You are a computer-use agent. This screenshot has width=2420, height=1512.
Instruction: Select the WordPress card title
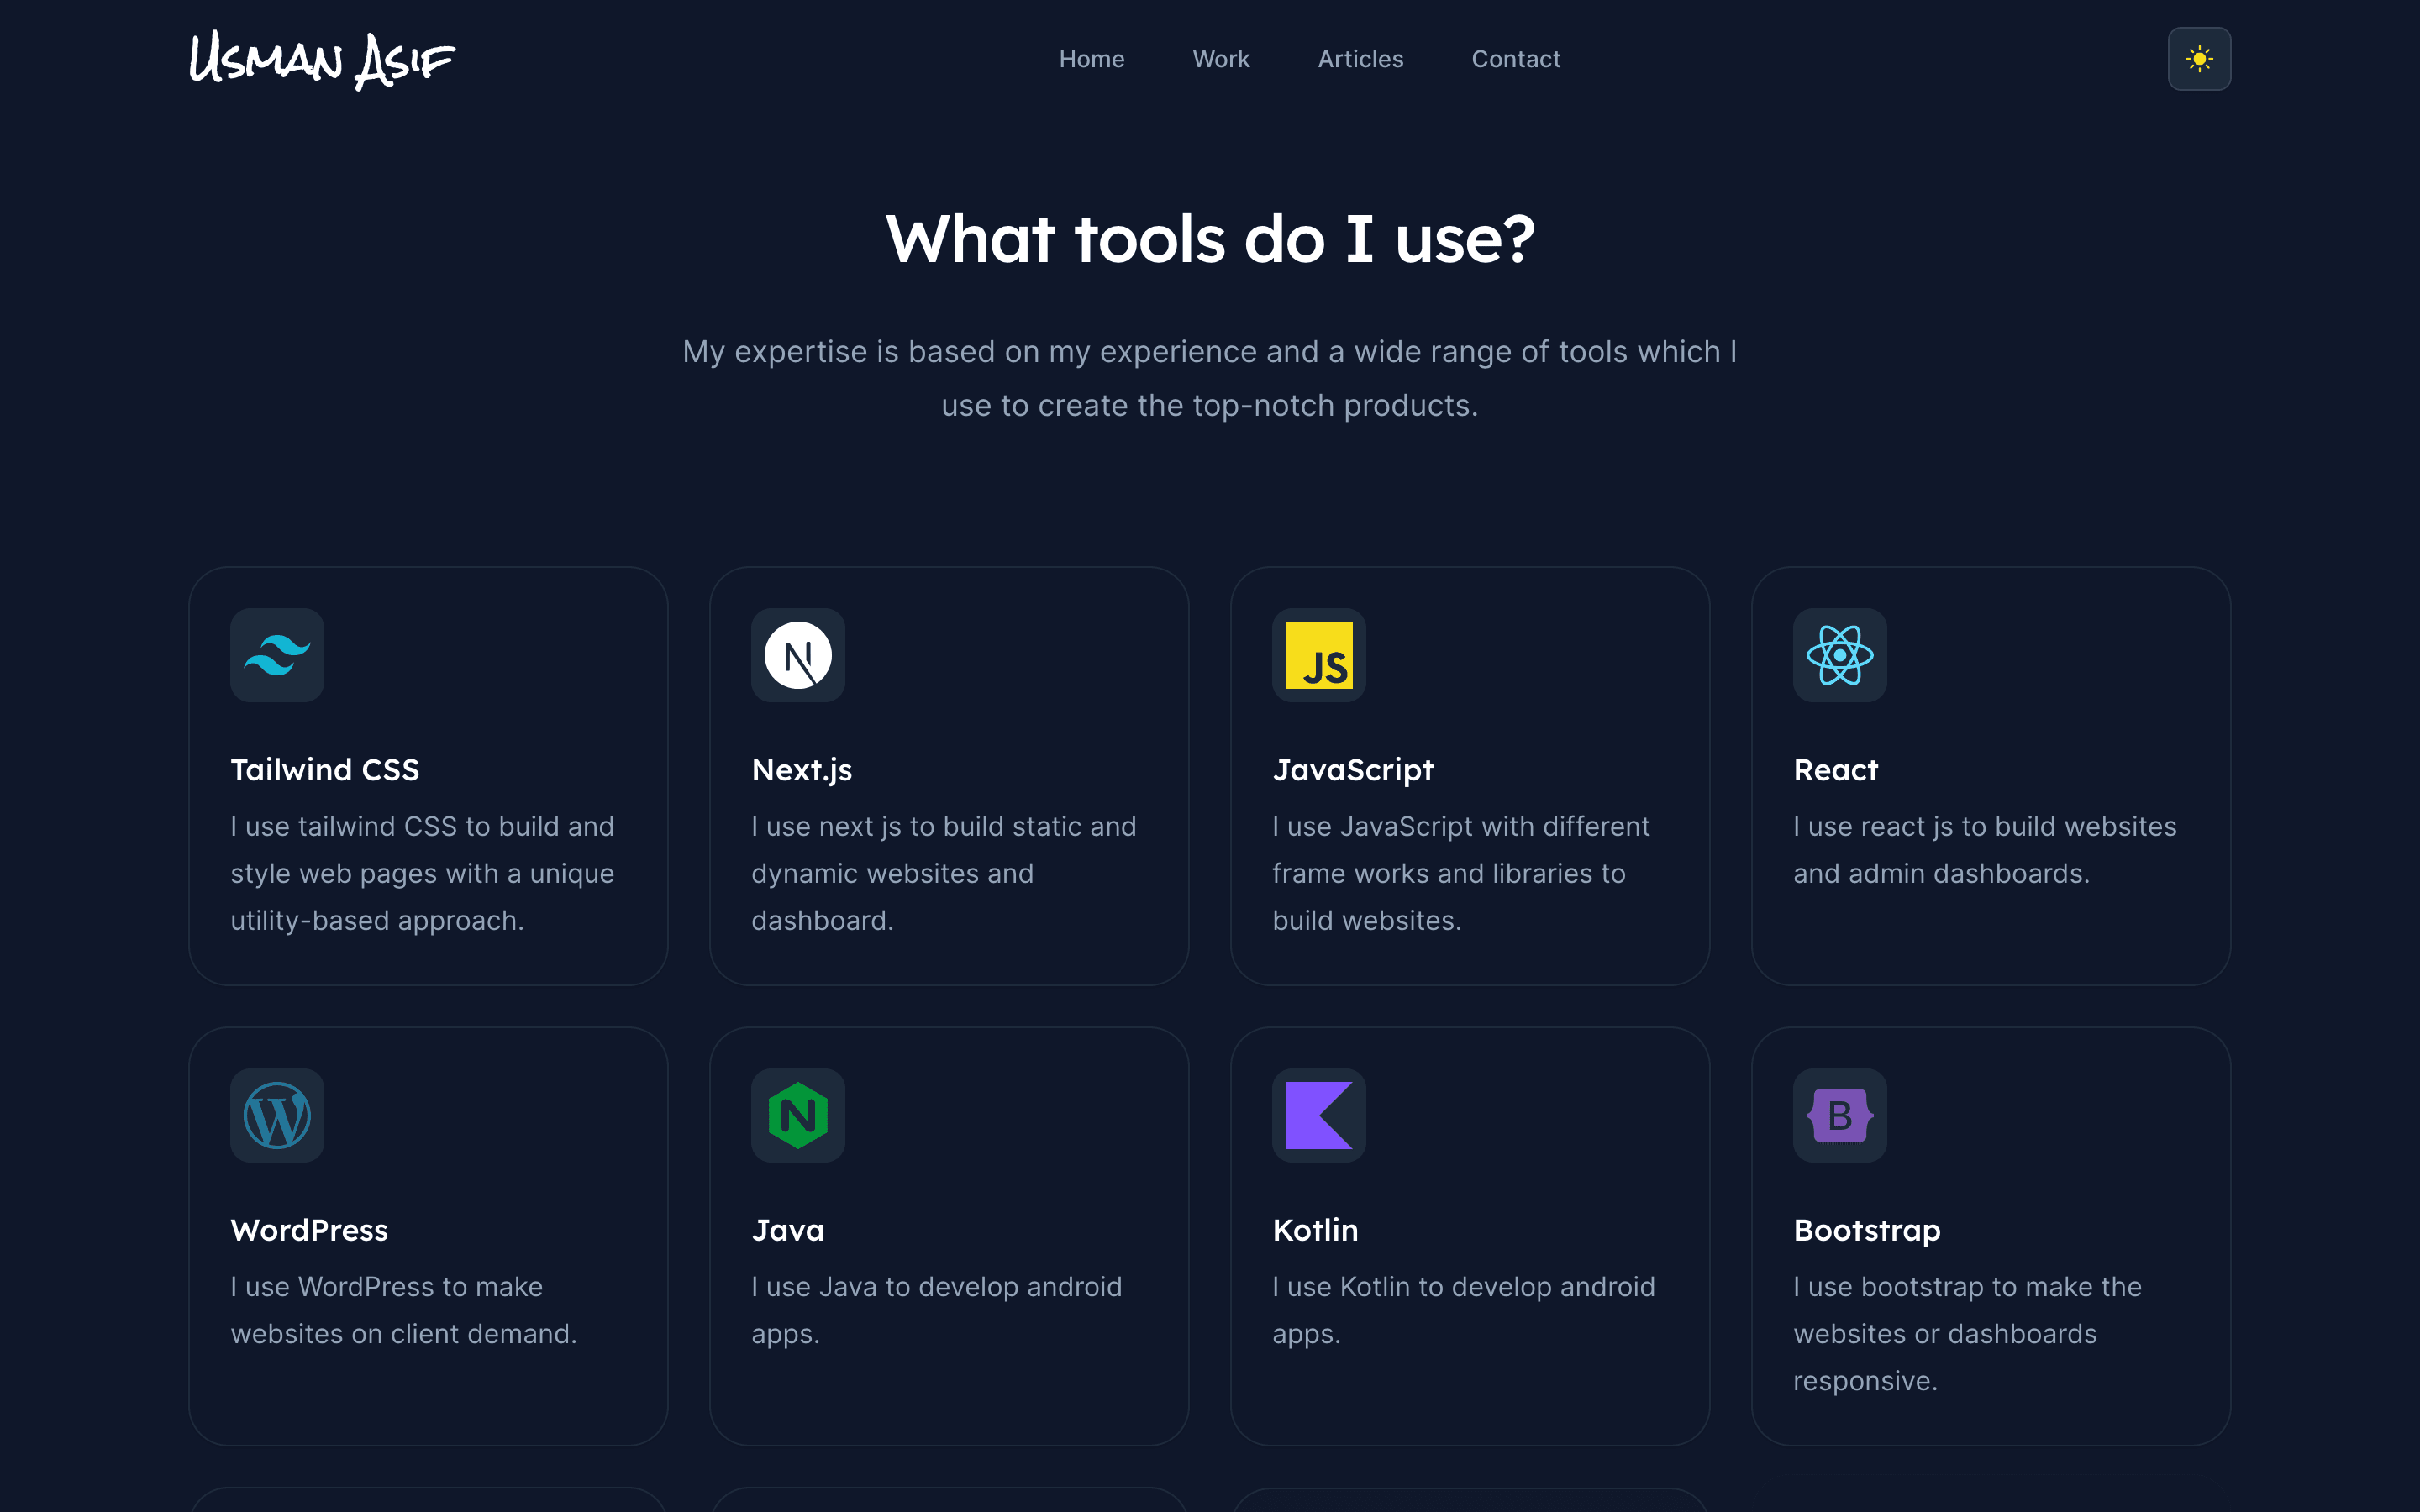(309, 1230)
